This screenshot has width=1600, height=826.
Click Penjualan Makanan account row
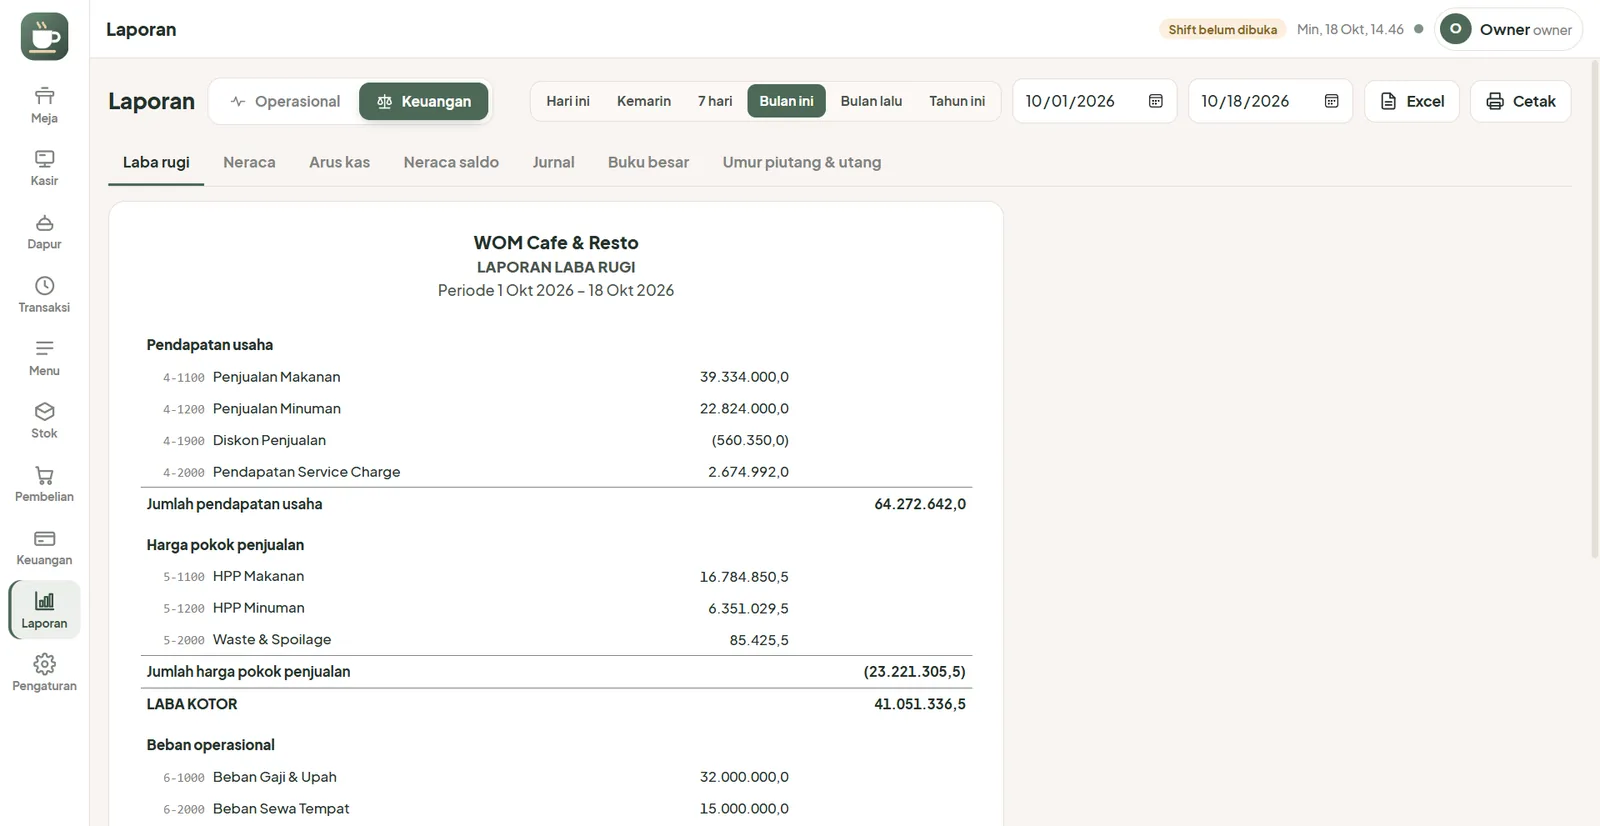click(x=556, y=377)
